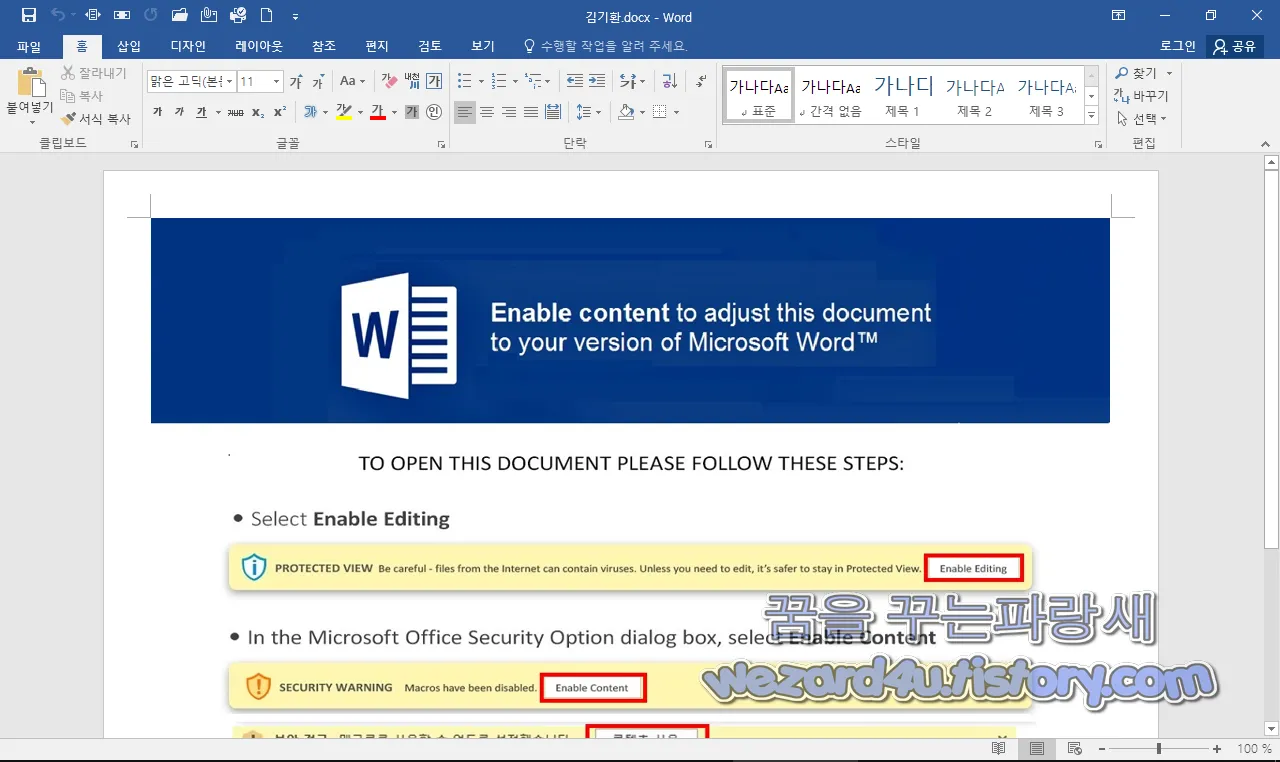Toggle the character border icon
Image resolution: width=1280 pixels, height=762 pixels.
point(434,82)
